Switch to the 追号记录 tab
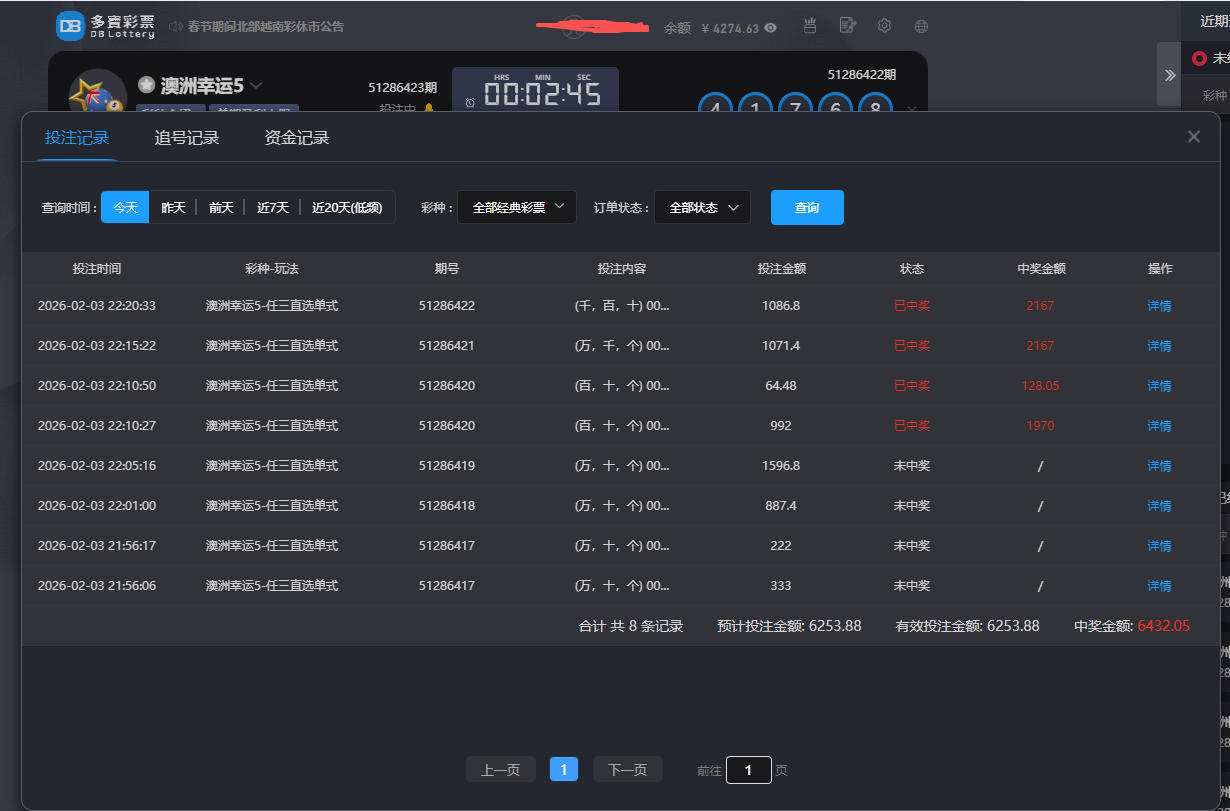The width and height of the screenshot is (1230, 811). (187, 138)
